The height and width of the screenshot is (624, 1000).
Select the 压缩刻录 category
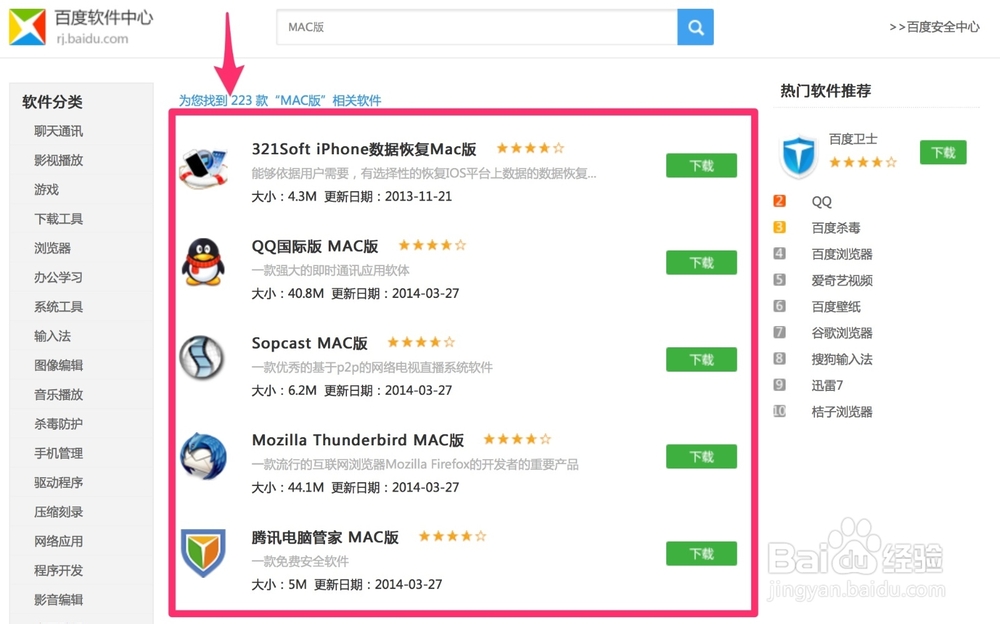(59, 512)
